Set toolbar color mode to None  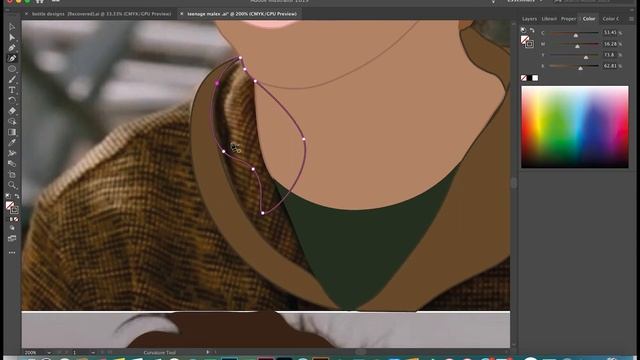(x=16, y=220)
